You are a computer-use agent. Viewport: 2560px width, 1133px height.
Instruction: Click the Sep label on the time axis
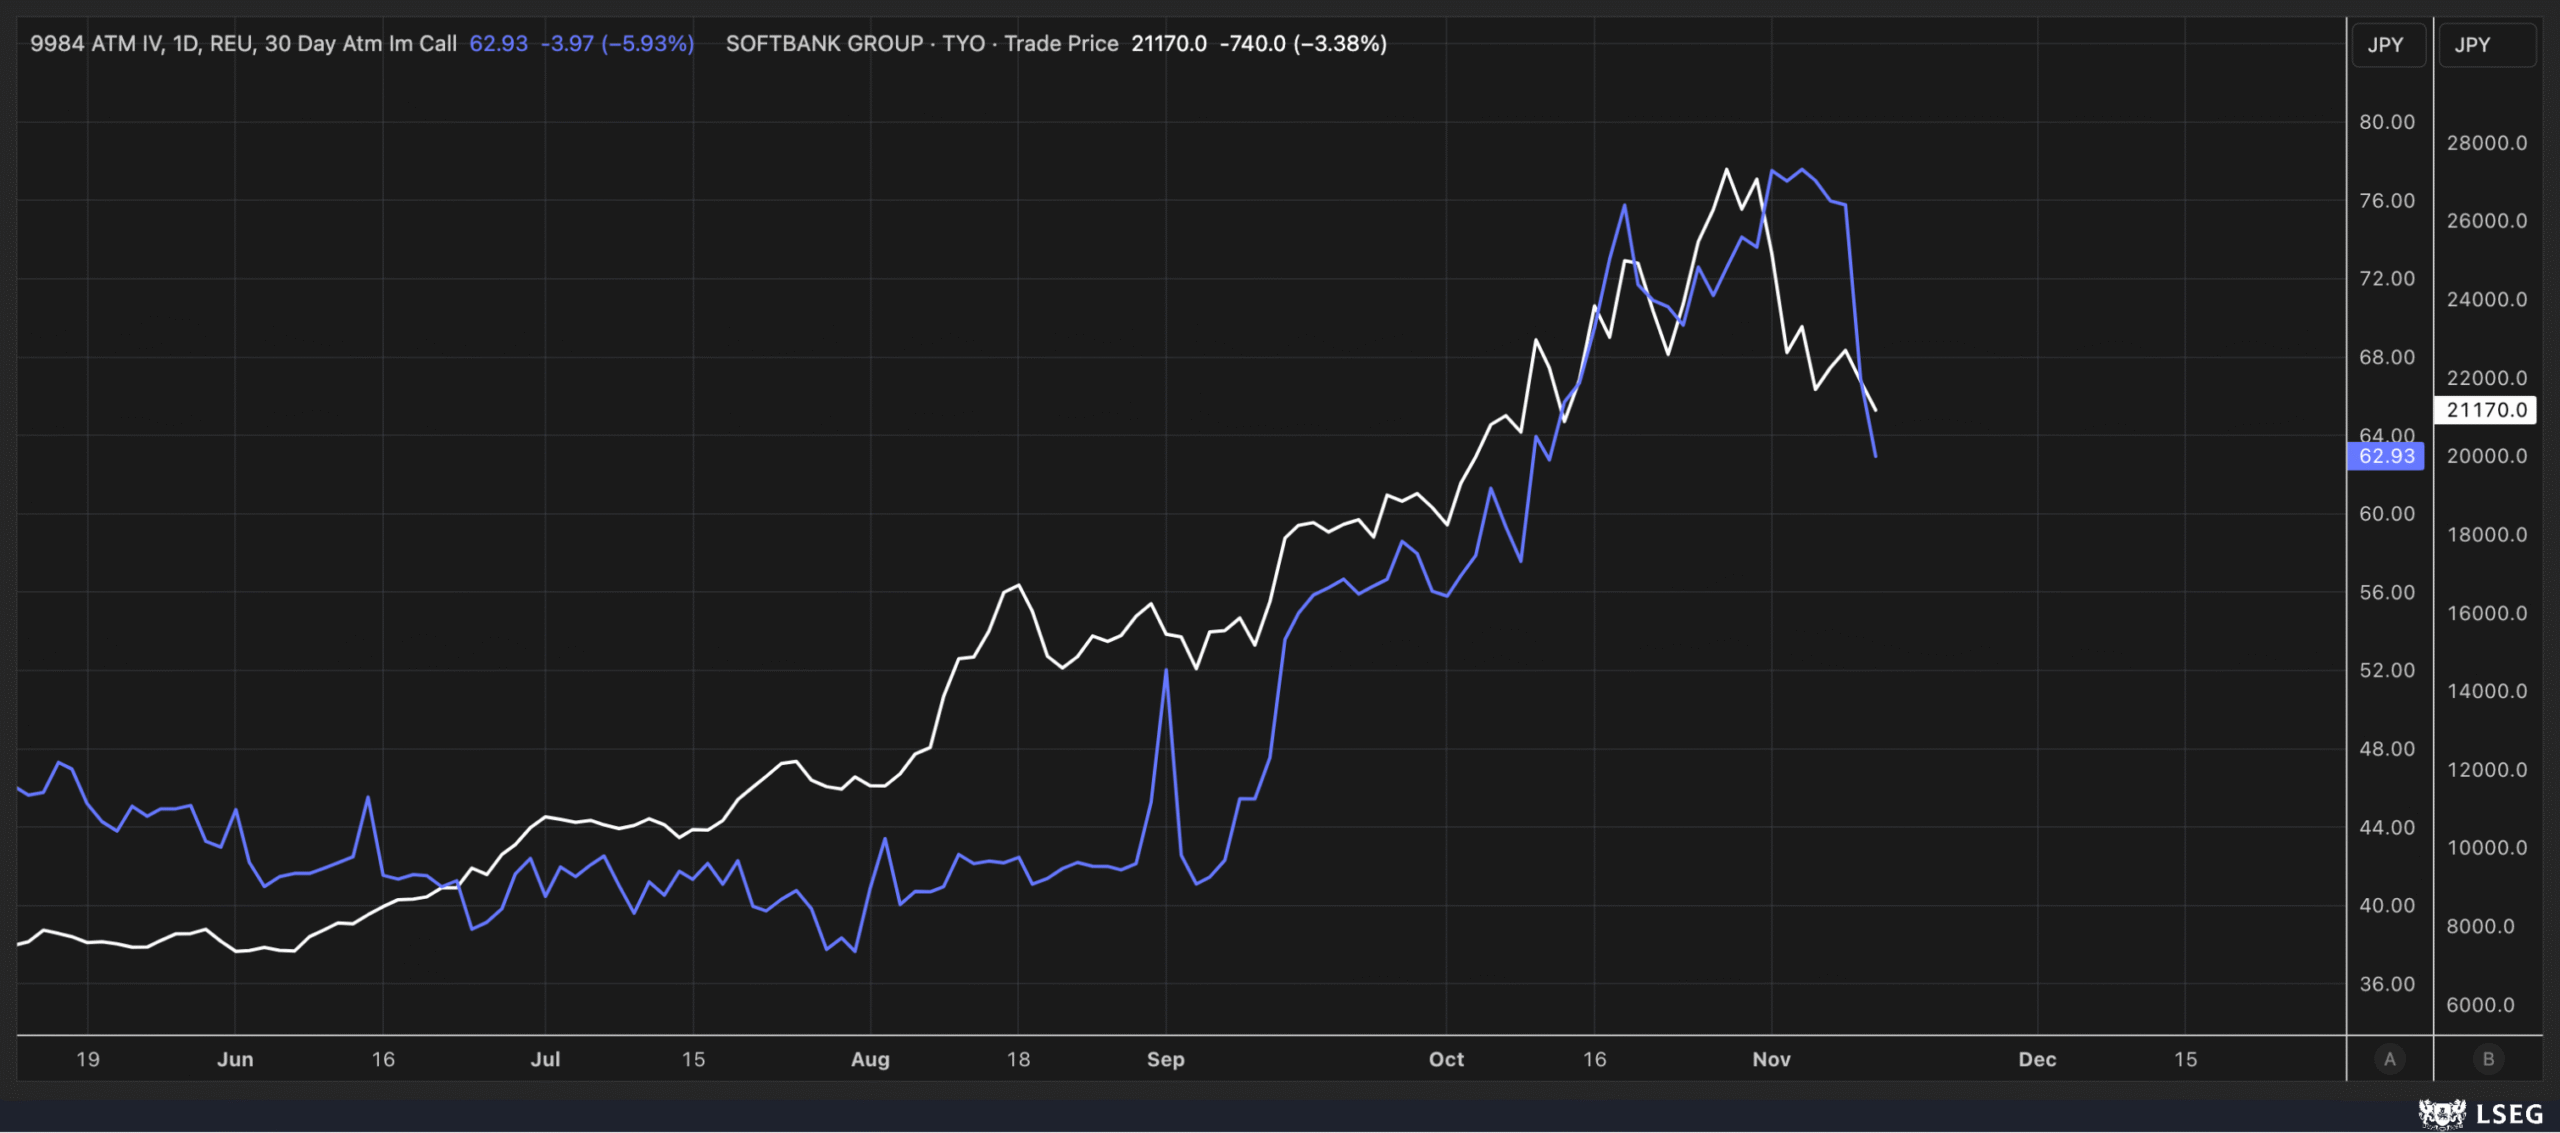pyautogui.click(x=1165, y=1059)
